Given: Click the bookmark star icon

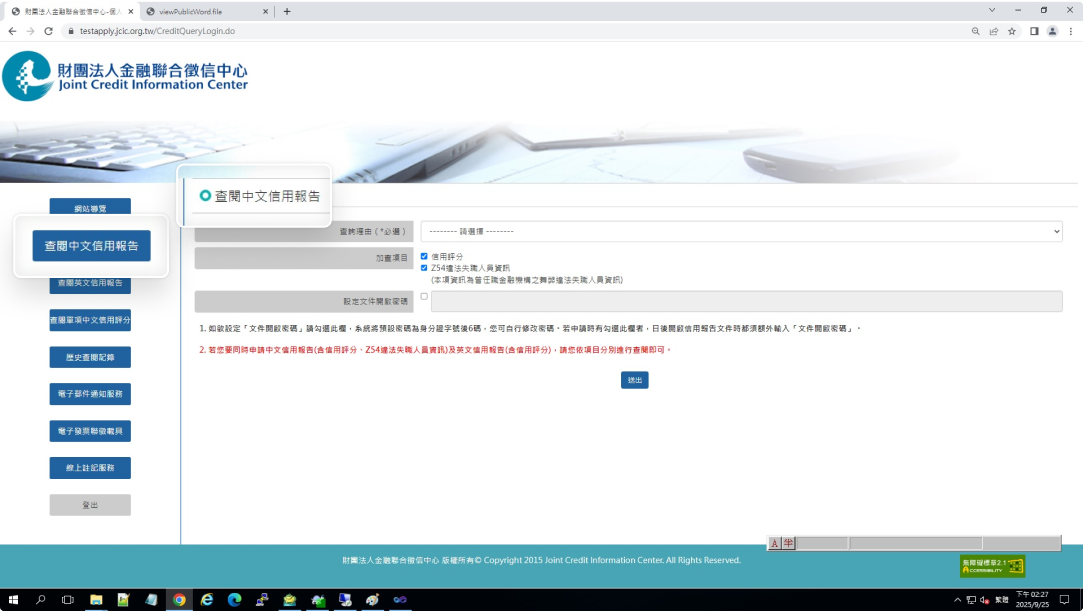Looking at the screenshot, I should tap(1012, 31).
